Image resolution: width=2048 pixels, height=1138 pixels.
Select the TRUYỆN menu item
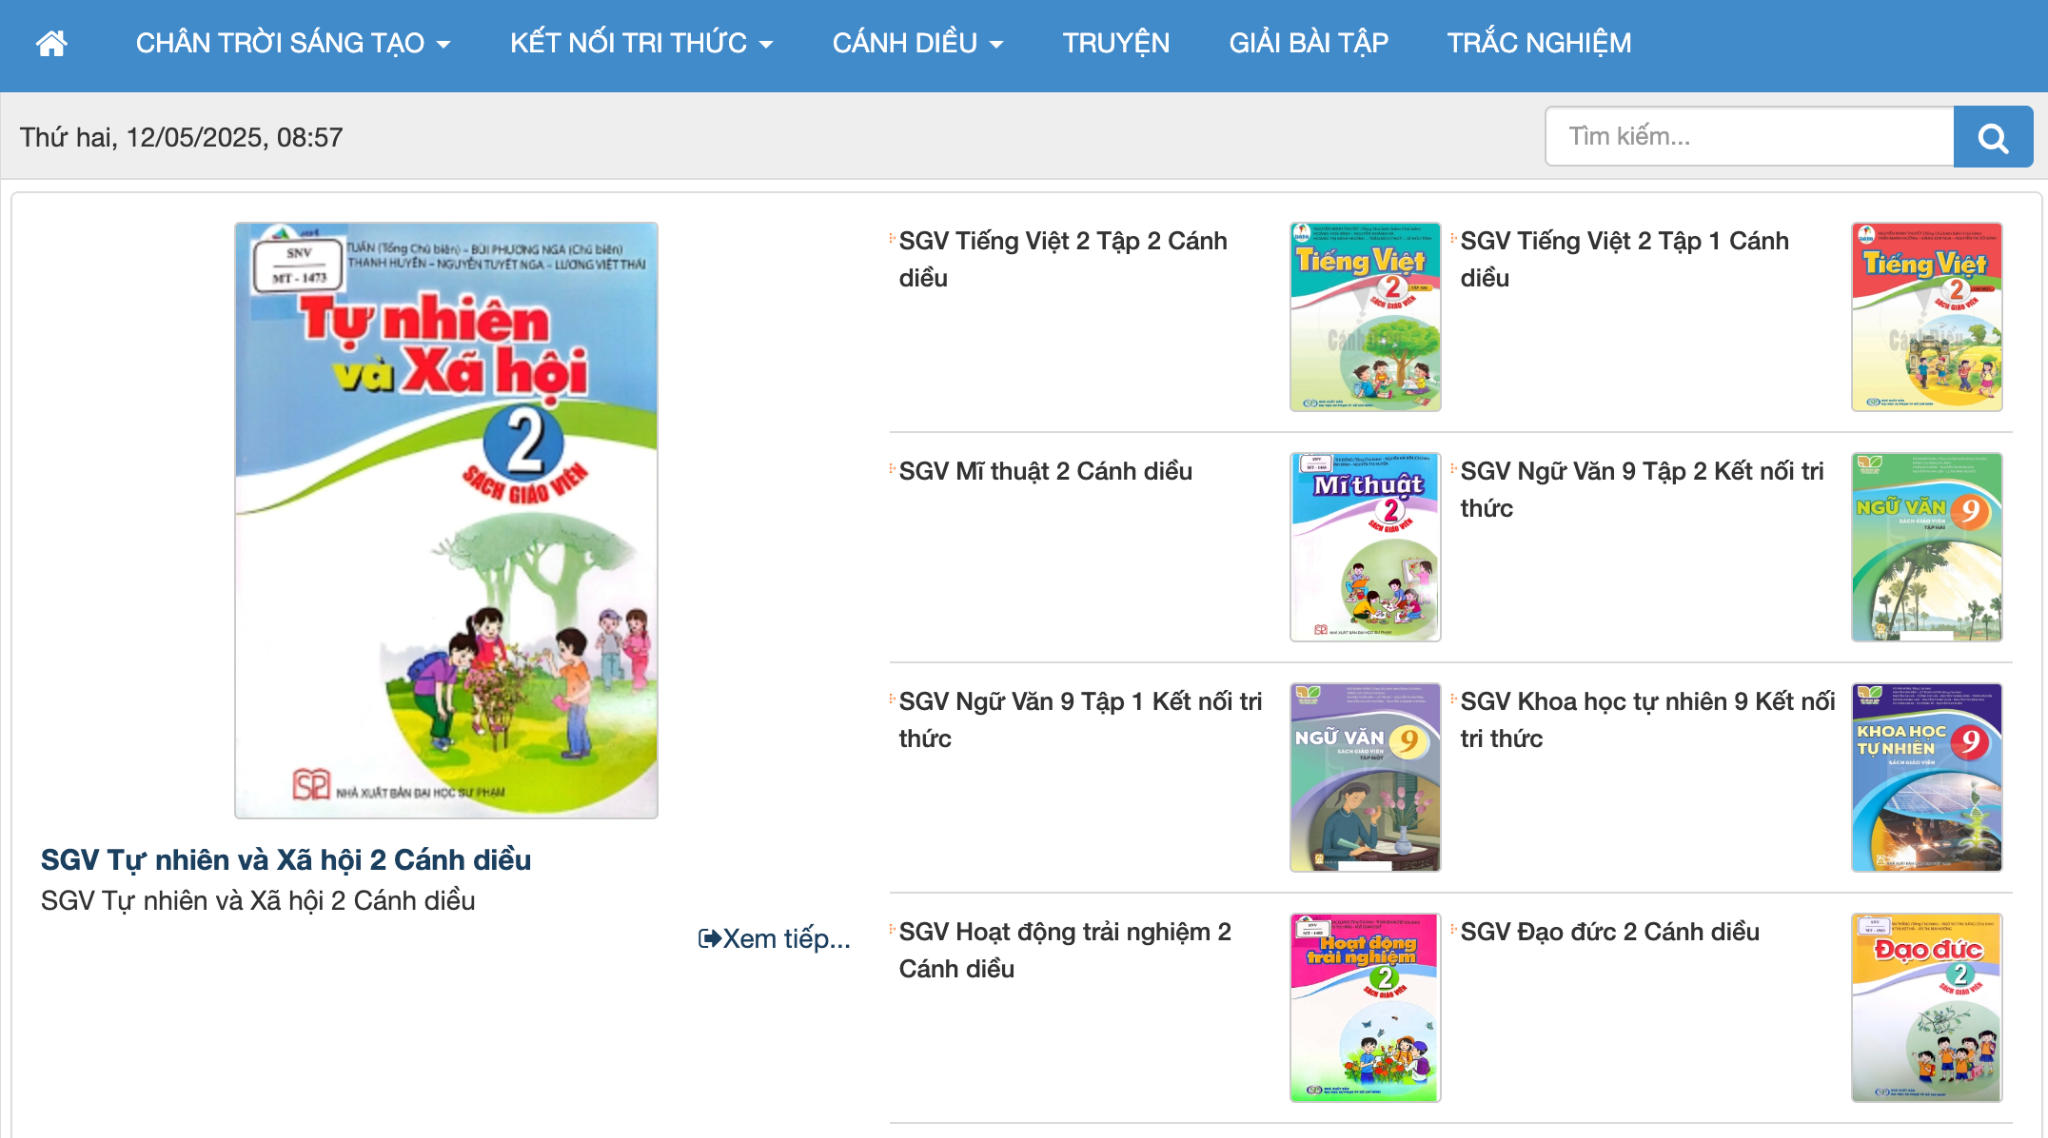pos(1116,42)
